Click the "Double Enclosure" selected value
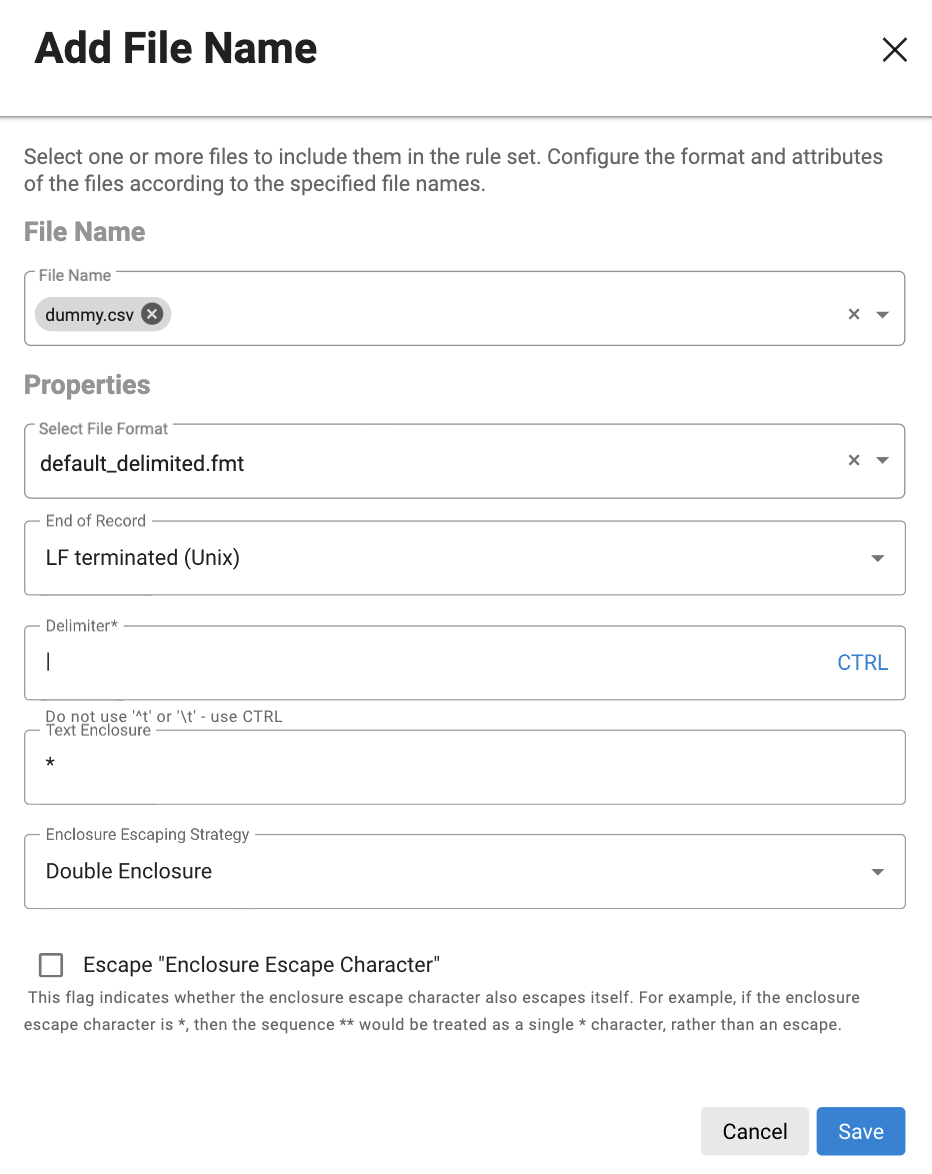Viewport: 932px width, 1174px height. [129, 871]
